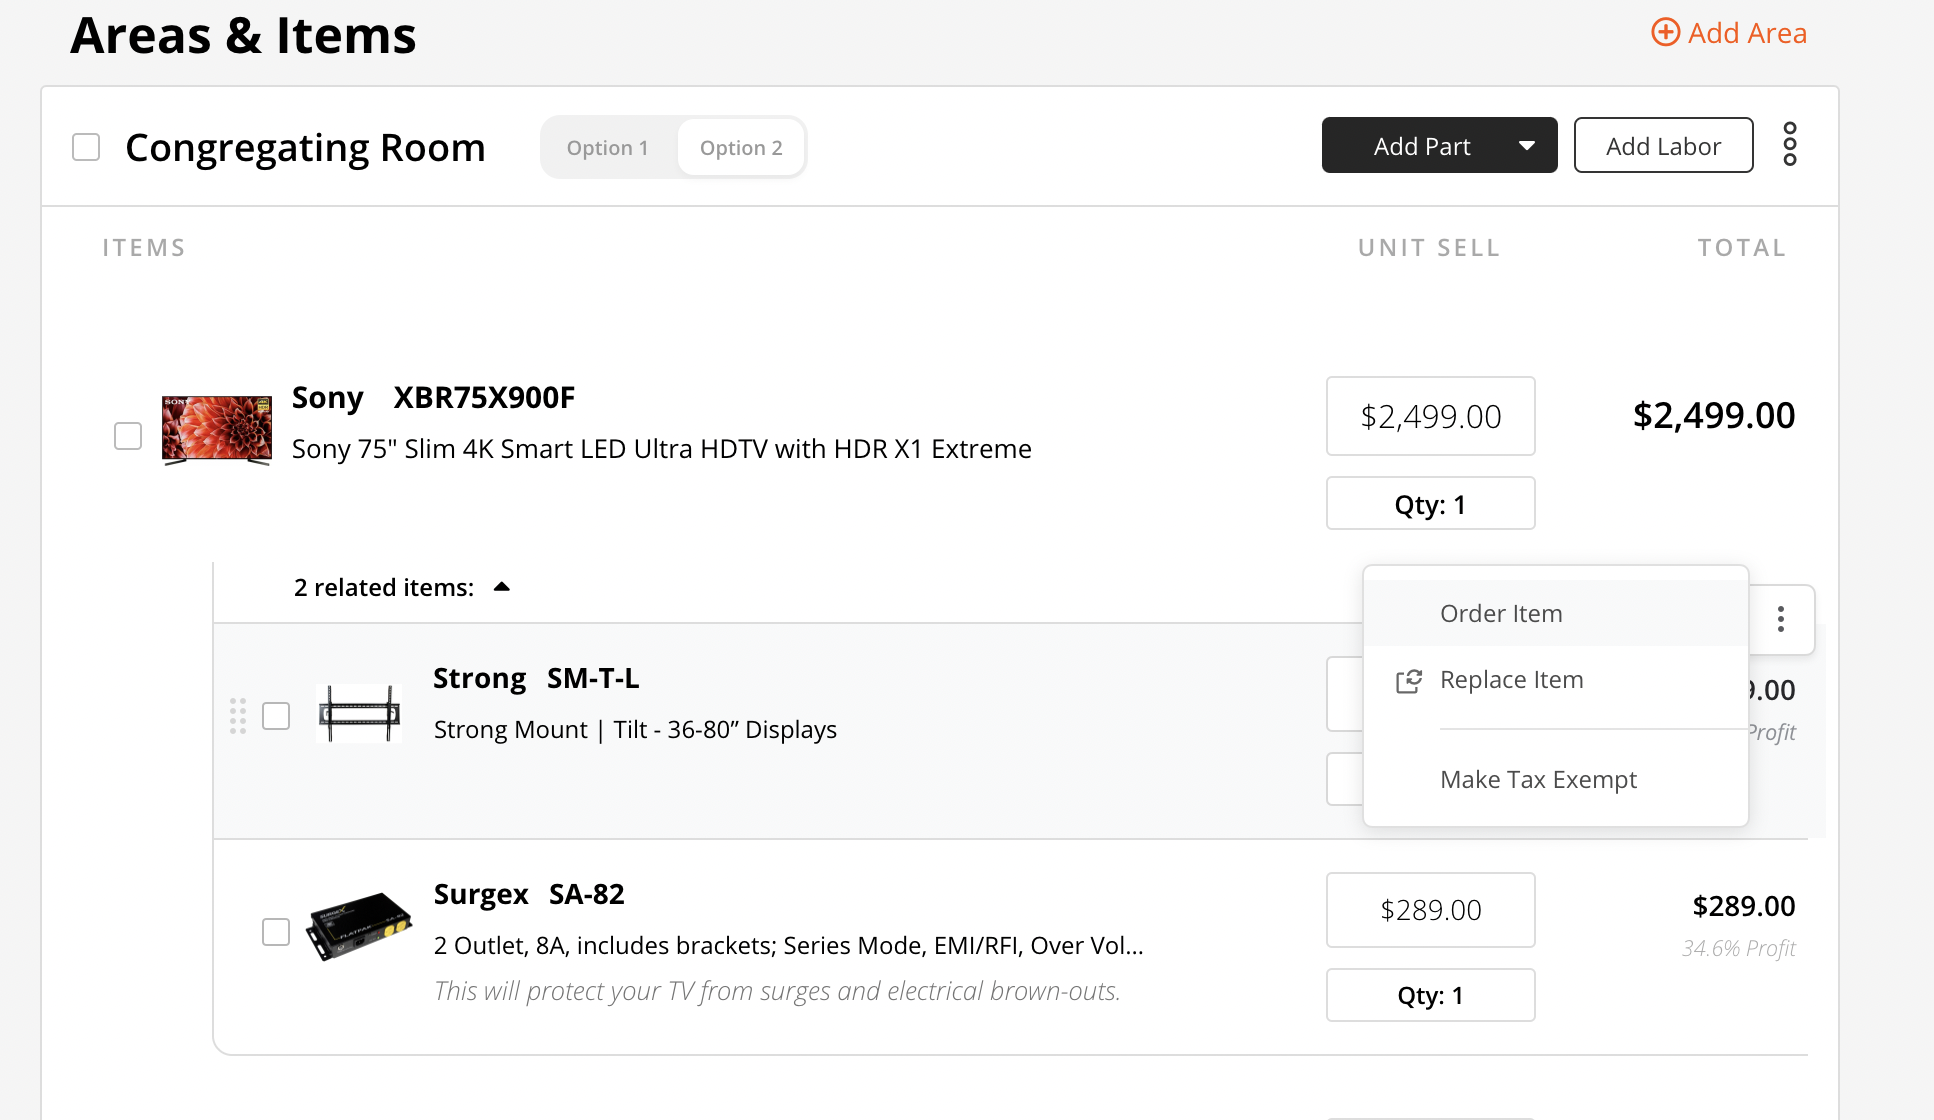1934x1120 pixels.
Task: Click the Strong SM-T-L item name
Action: [x=536, y=679]
